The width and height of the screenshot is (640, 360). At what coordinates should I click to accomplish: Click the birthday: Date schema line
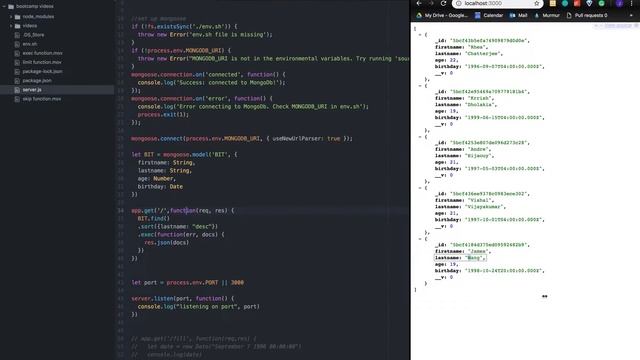(160, 187)
